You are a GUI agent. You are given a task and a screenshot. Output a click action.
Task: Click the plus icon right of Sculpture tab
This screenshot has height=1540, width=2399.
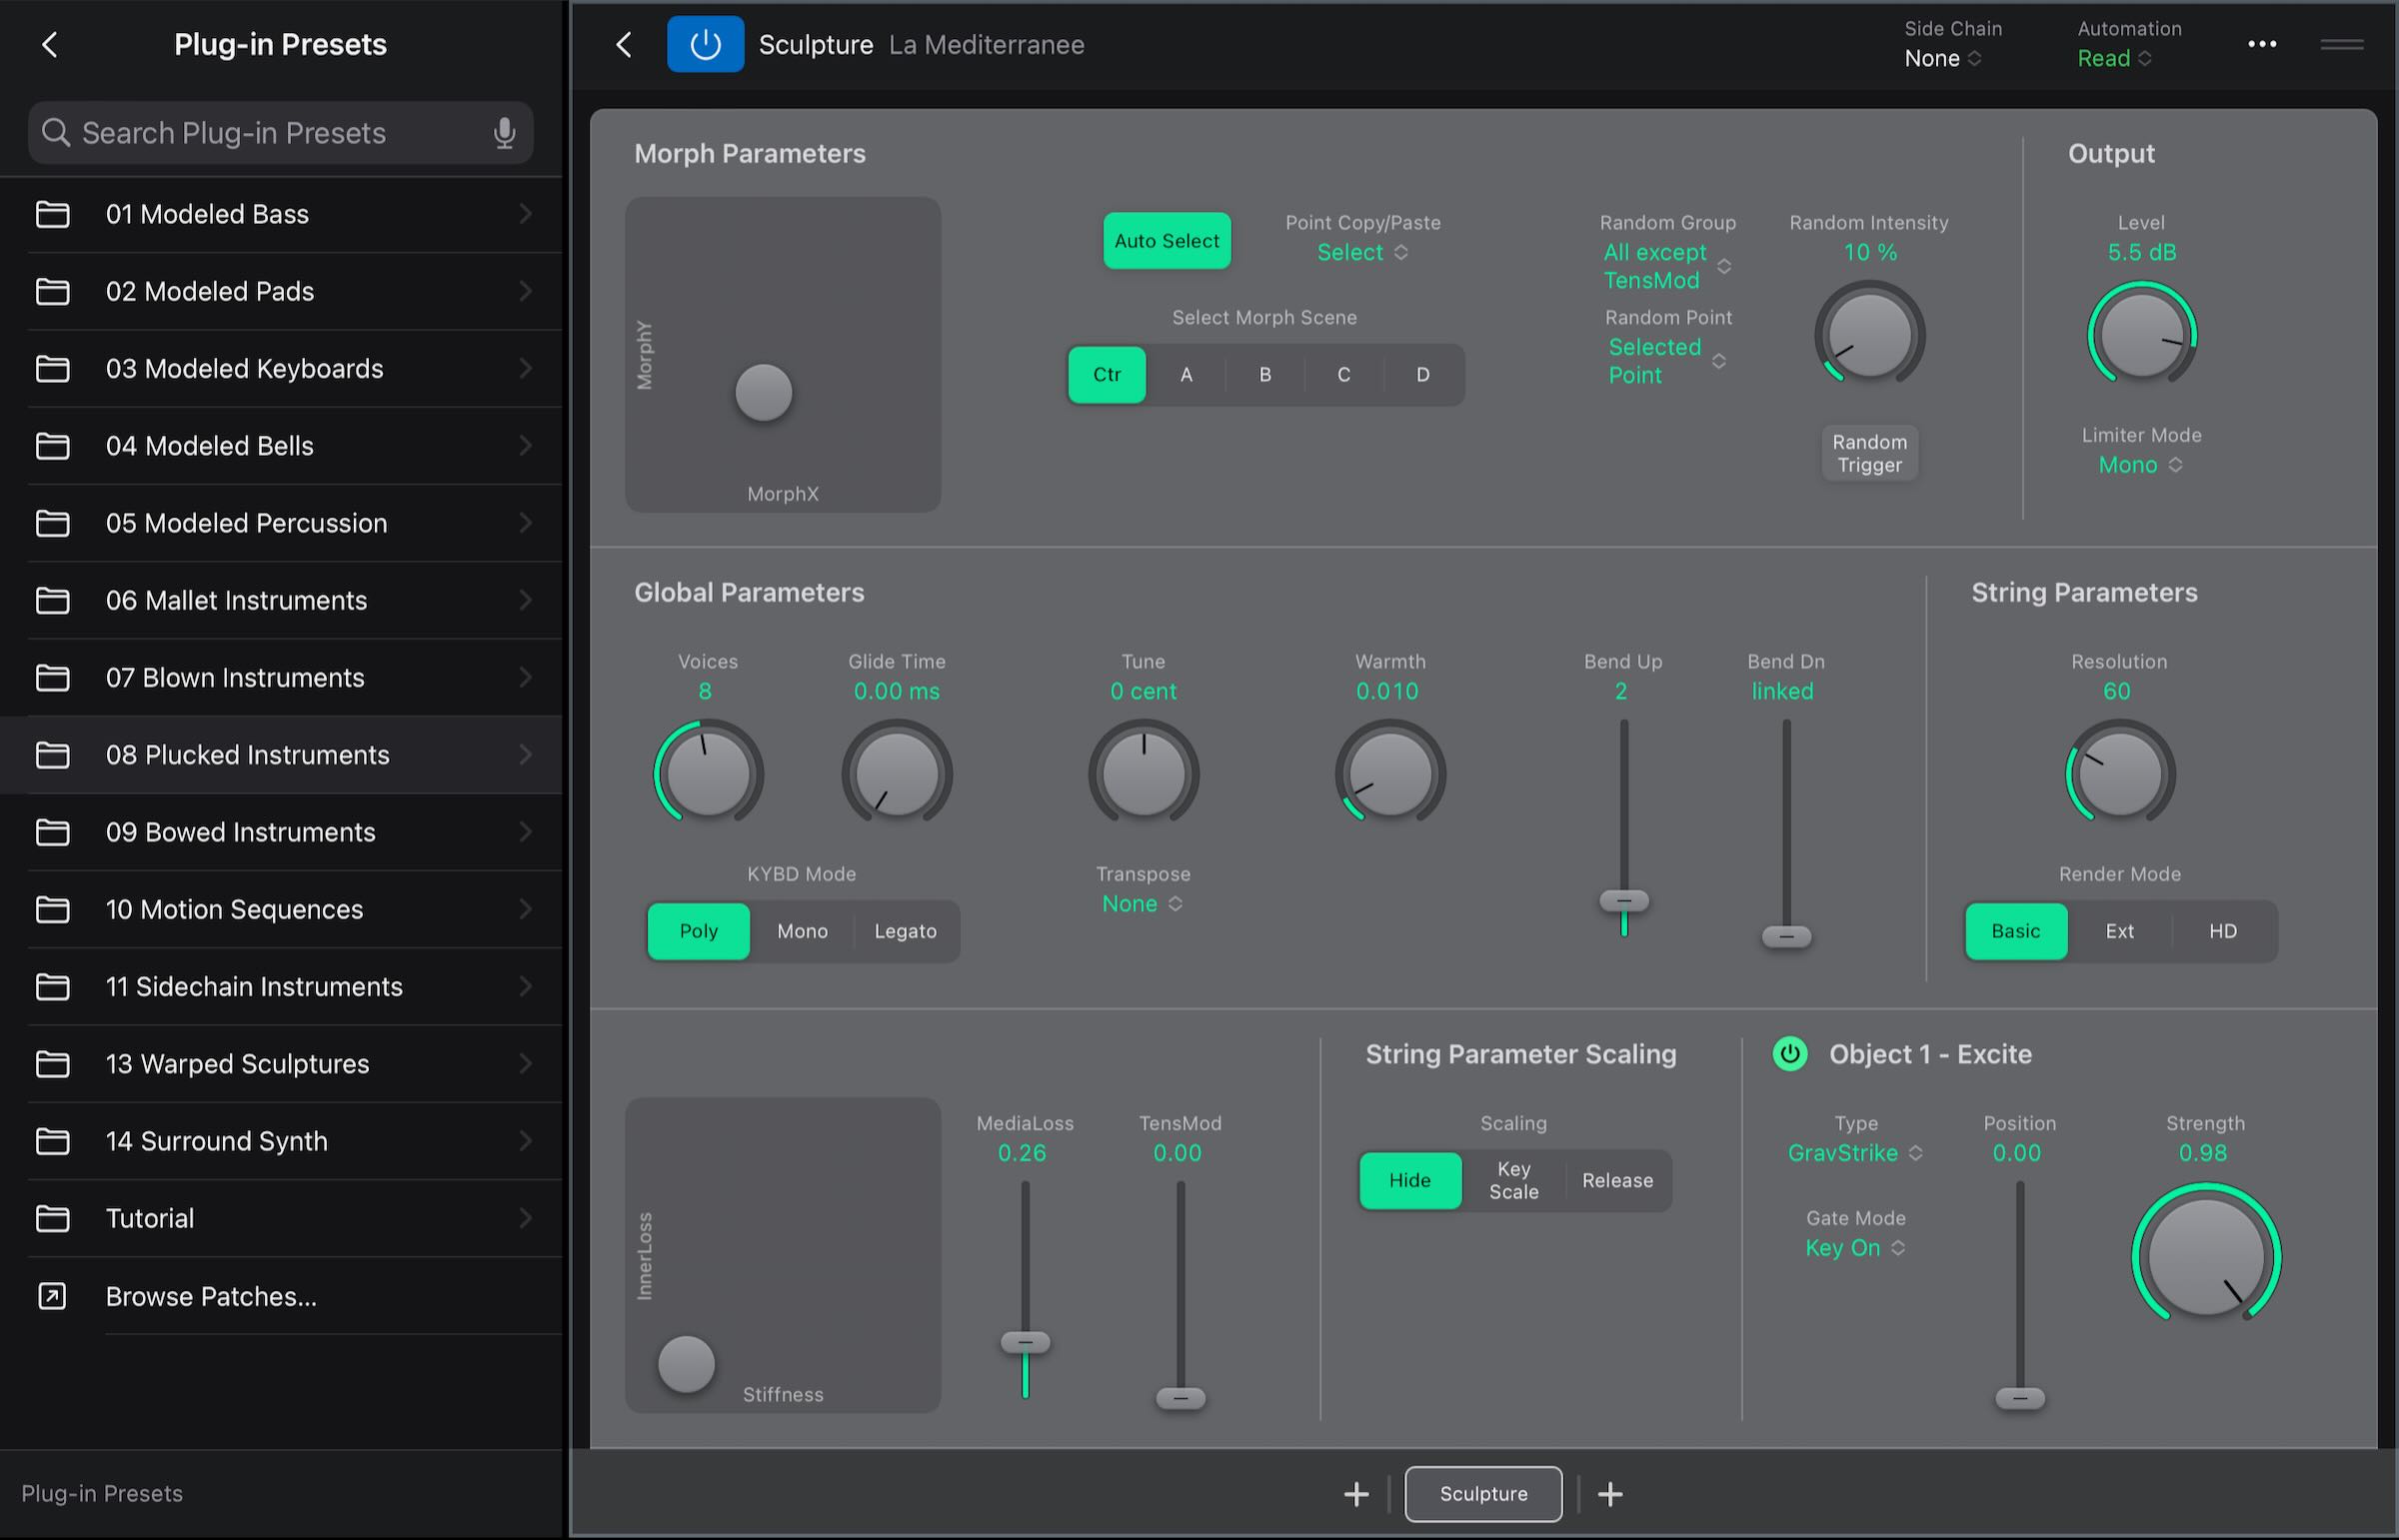(x=1610, y=1494)
